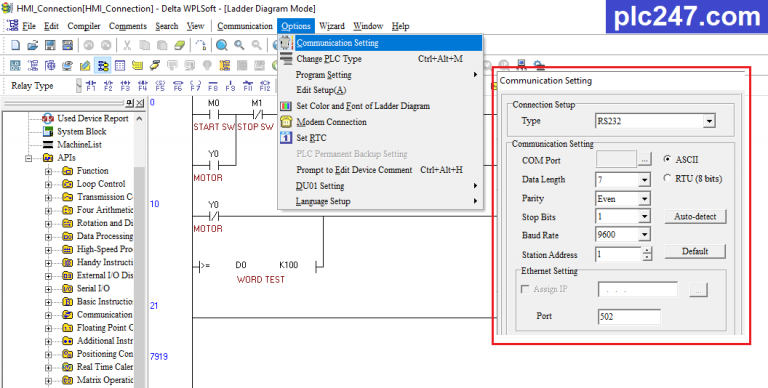
Task: Click project tree scrollbar up arrow
Action: point(140,119)
